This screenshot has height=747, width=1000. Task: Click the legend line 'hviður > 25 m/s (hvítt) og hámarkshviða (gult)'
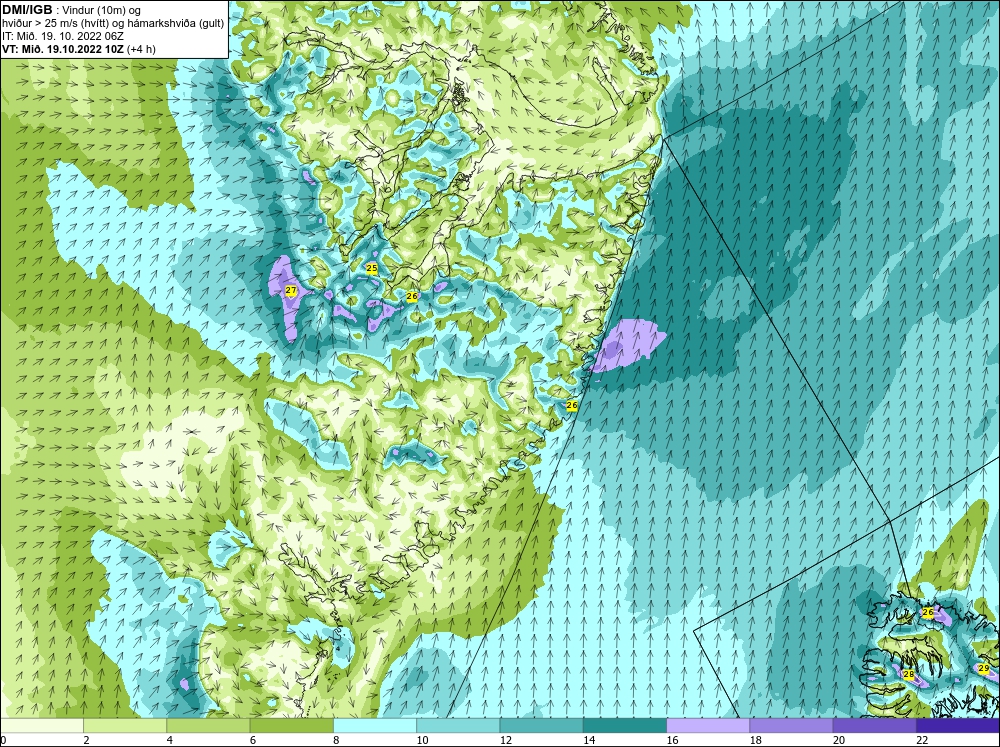point(113,24)
